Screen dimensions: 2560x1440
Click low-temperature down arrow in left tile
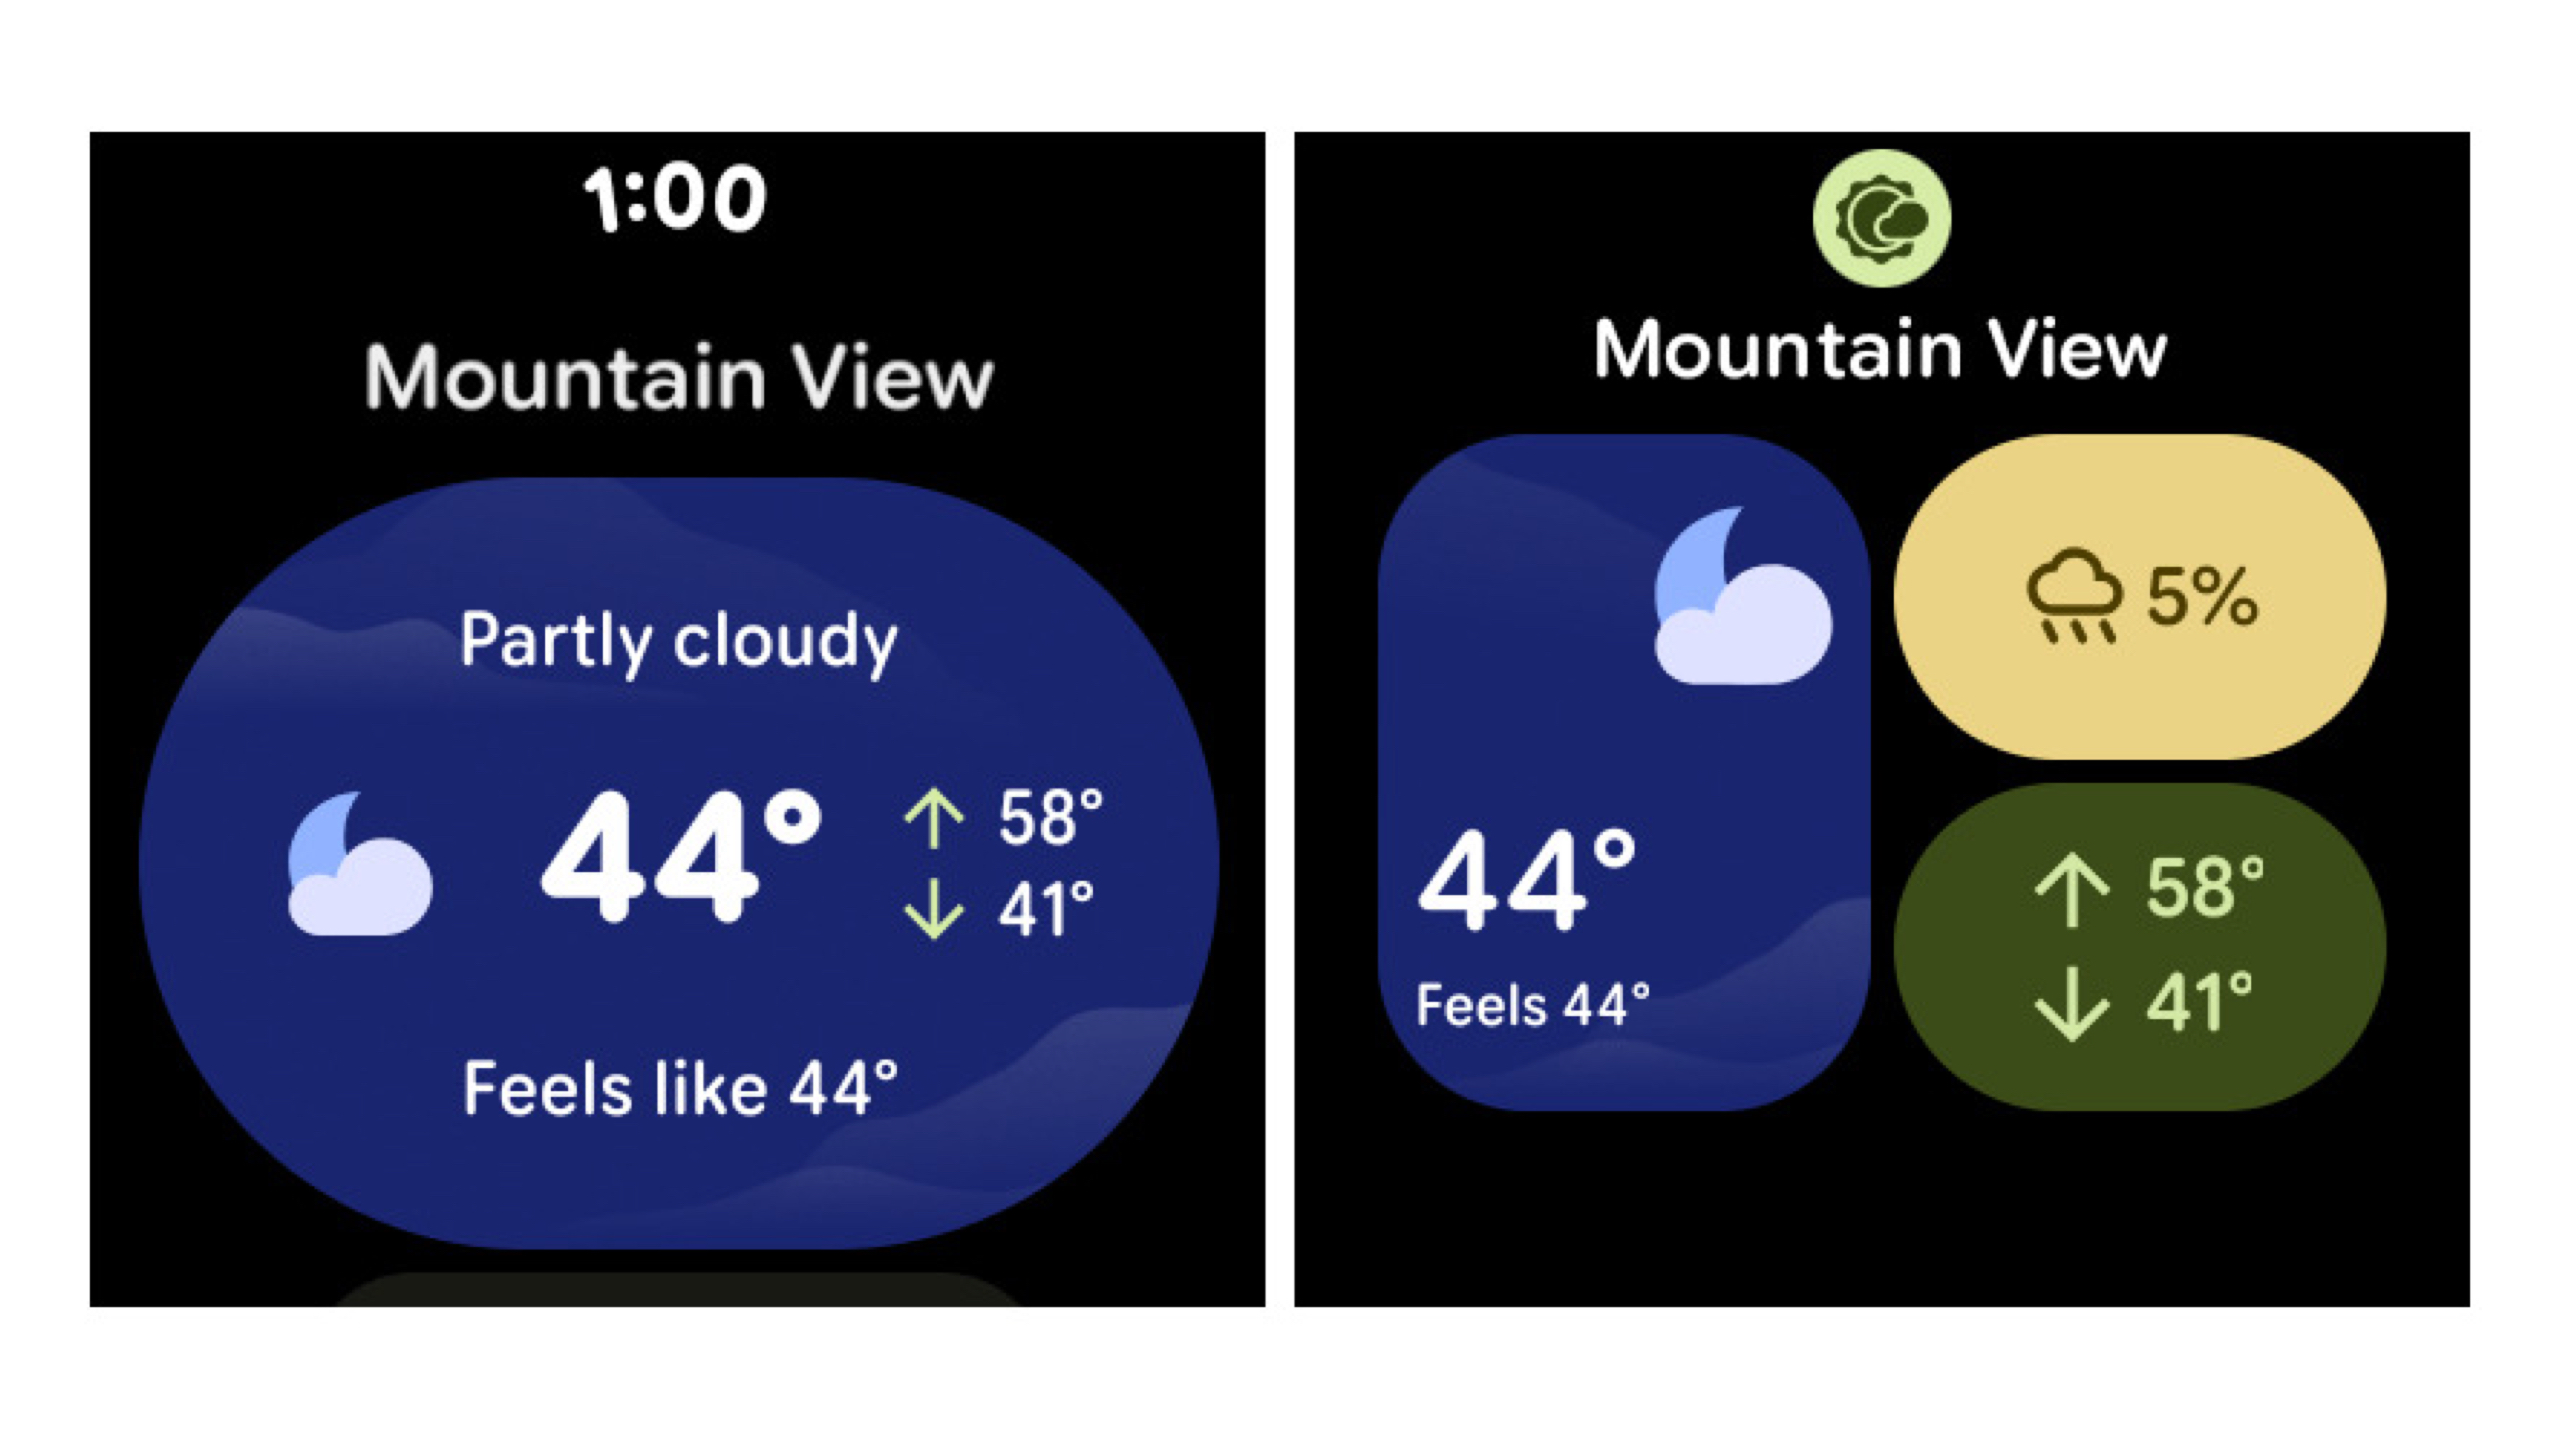933,908
